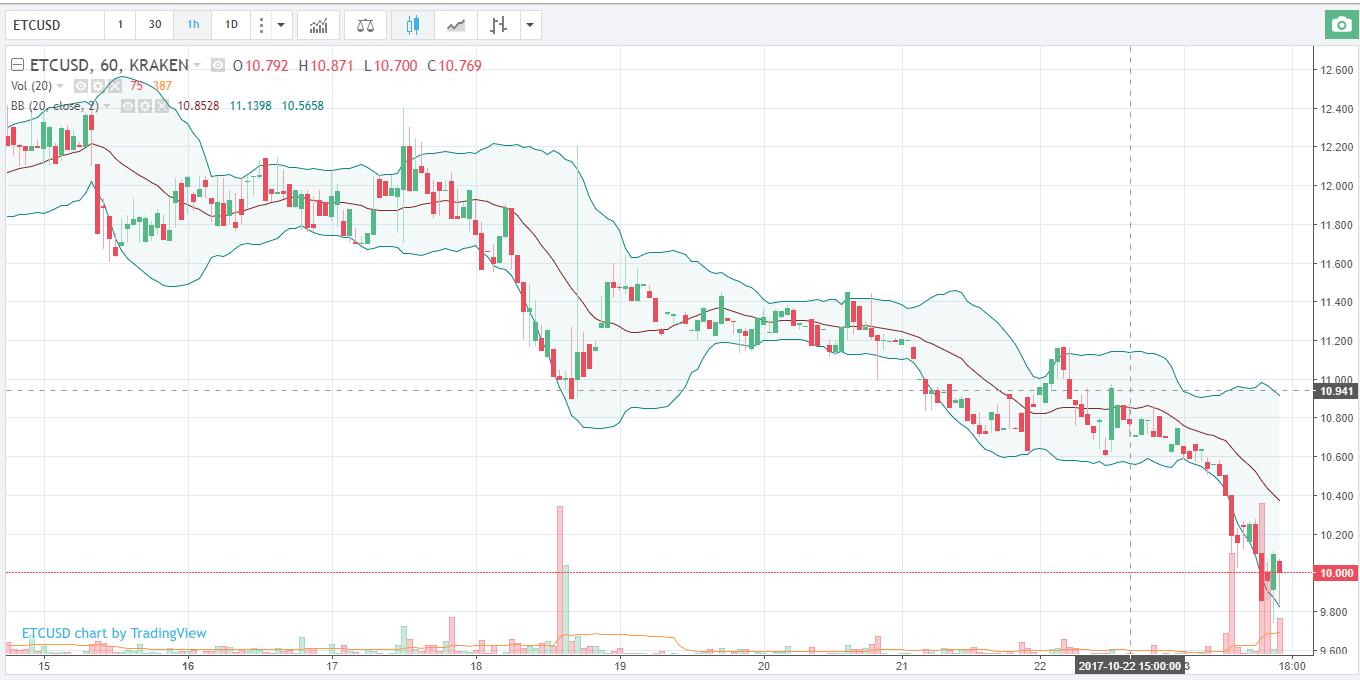Select the Bars chart style

[498, 25]
